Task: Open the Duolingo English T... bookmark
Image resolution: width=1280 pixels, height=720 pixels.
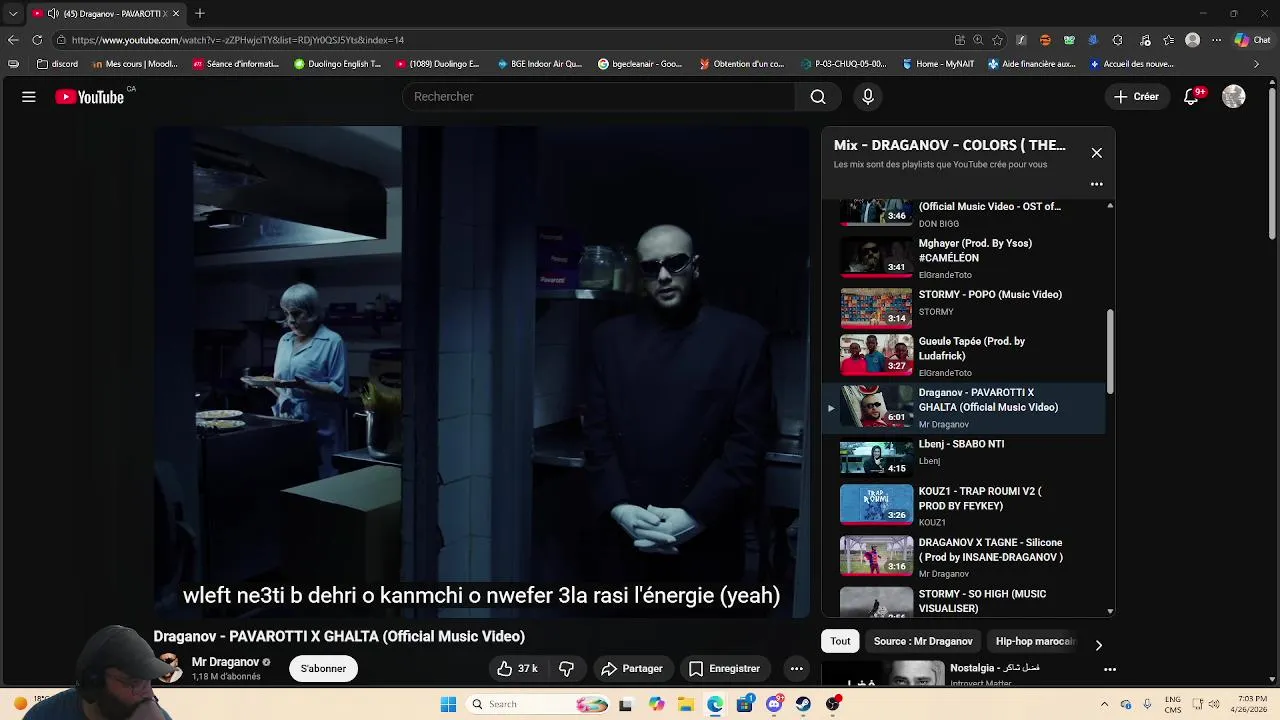Action: coord(337,64)
